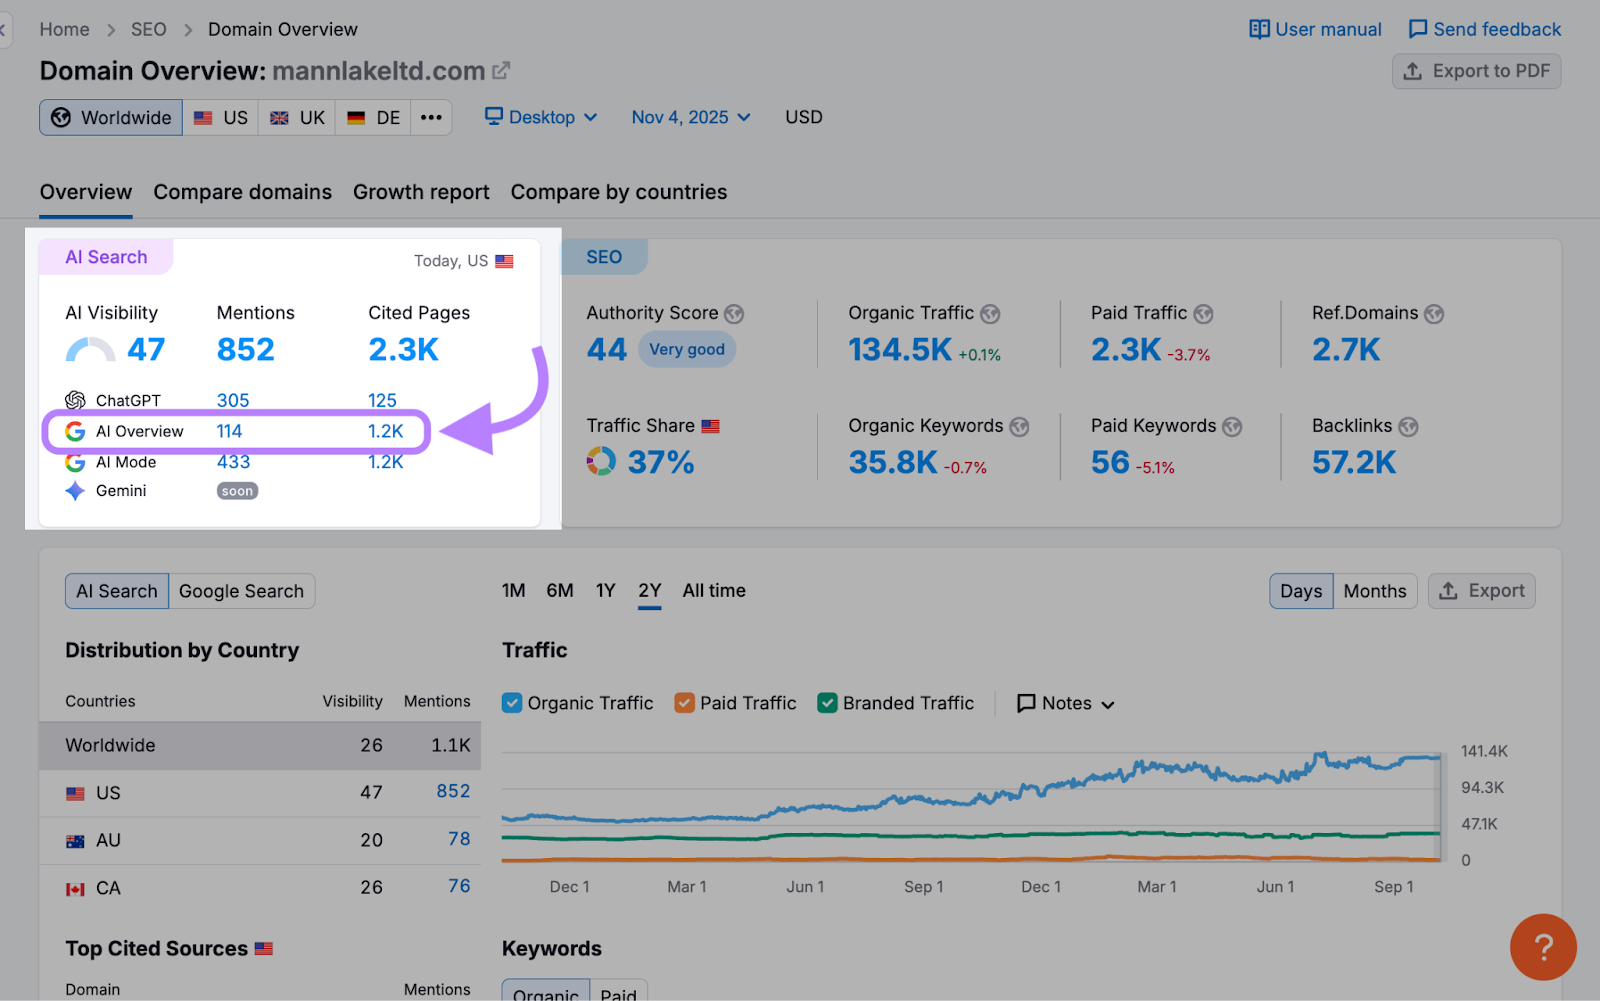The width and height of the screenshot is (1600, 1001).
Task: Open the Send feedback link
Action: (1484, 29)
